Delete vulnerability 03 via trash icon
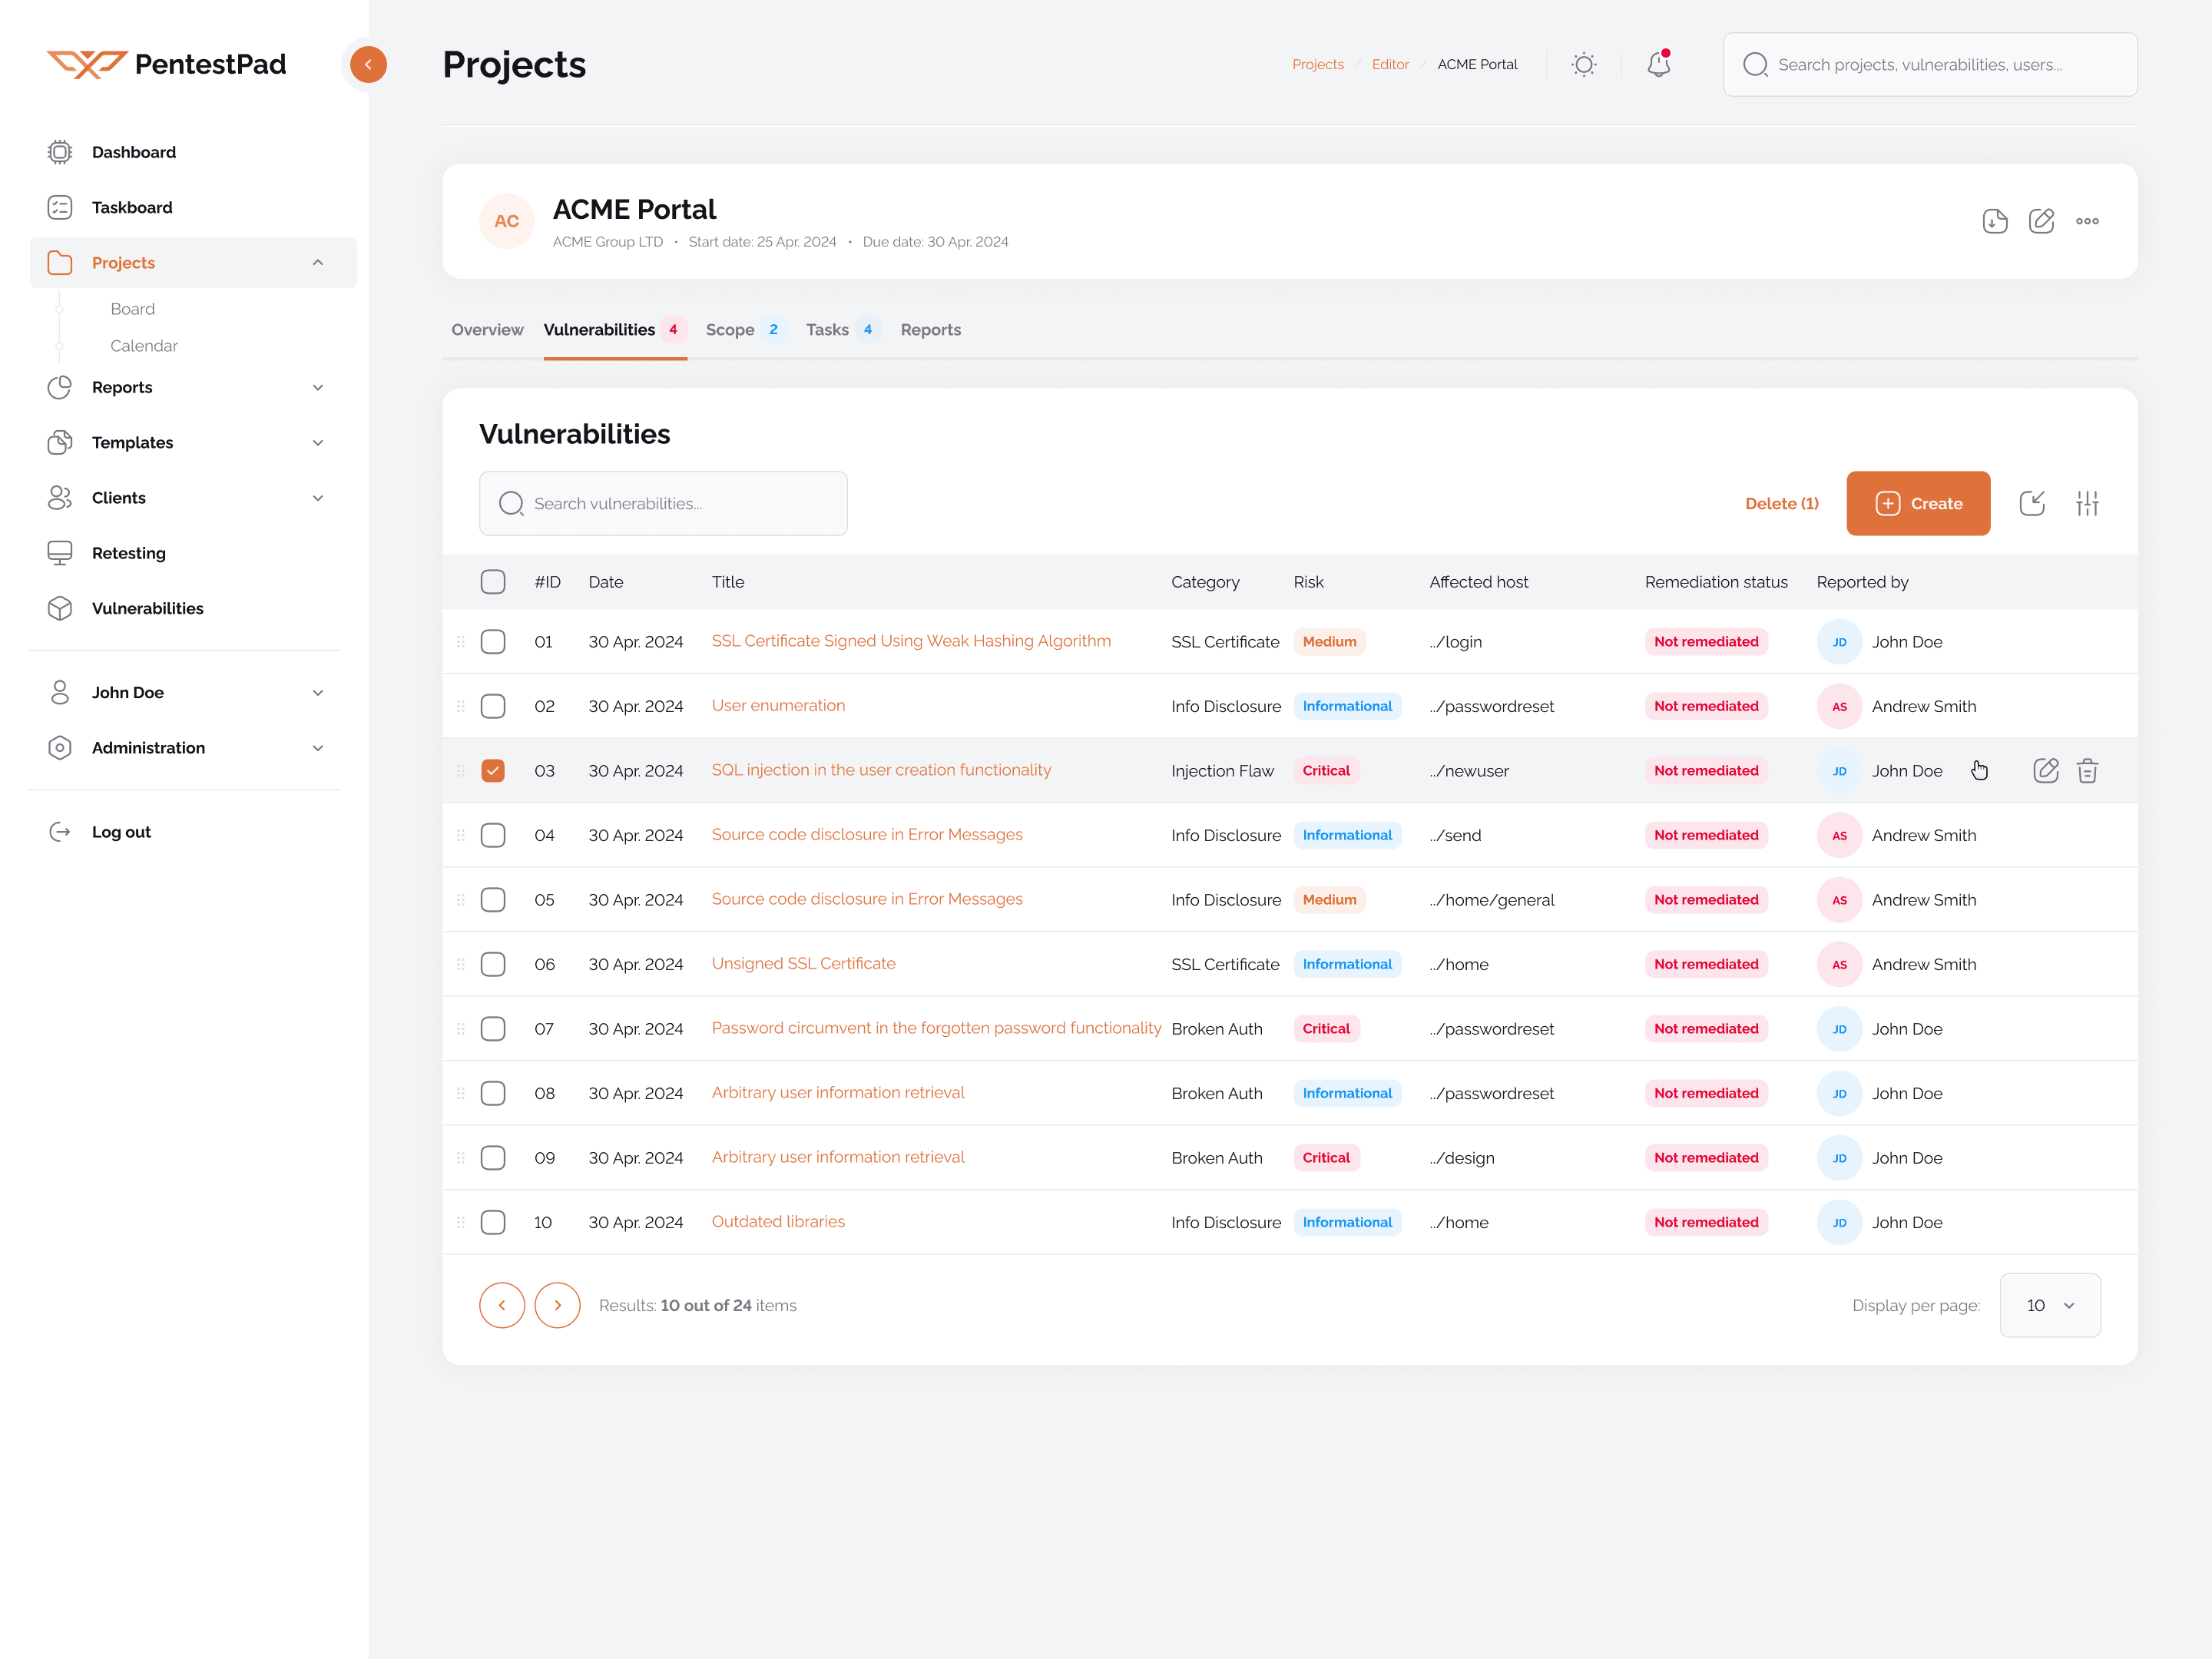 pos(2088,770)
